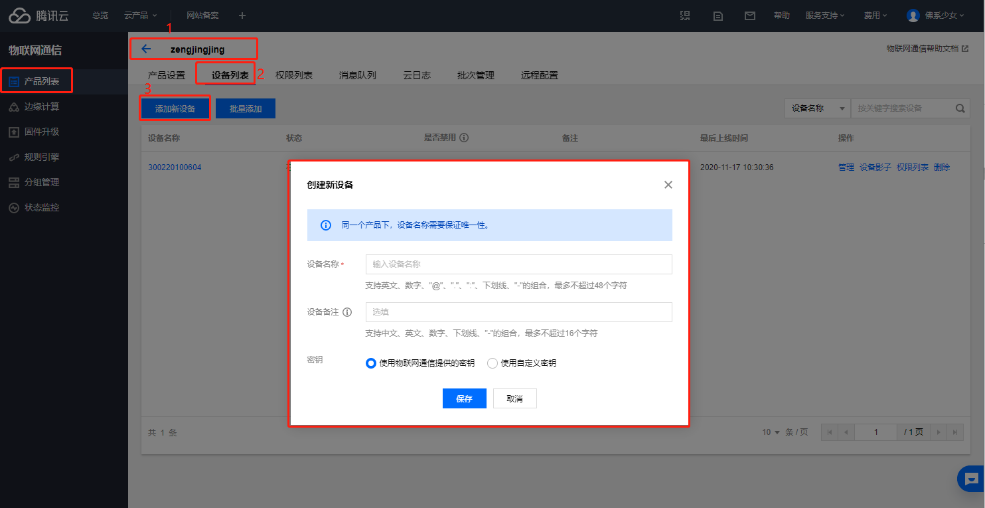Viewport: 985px width, 508px height.
Task: Open device link 300220100604
Action: (x=175, y=167)
